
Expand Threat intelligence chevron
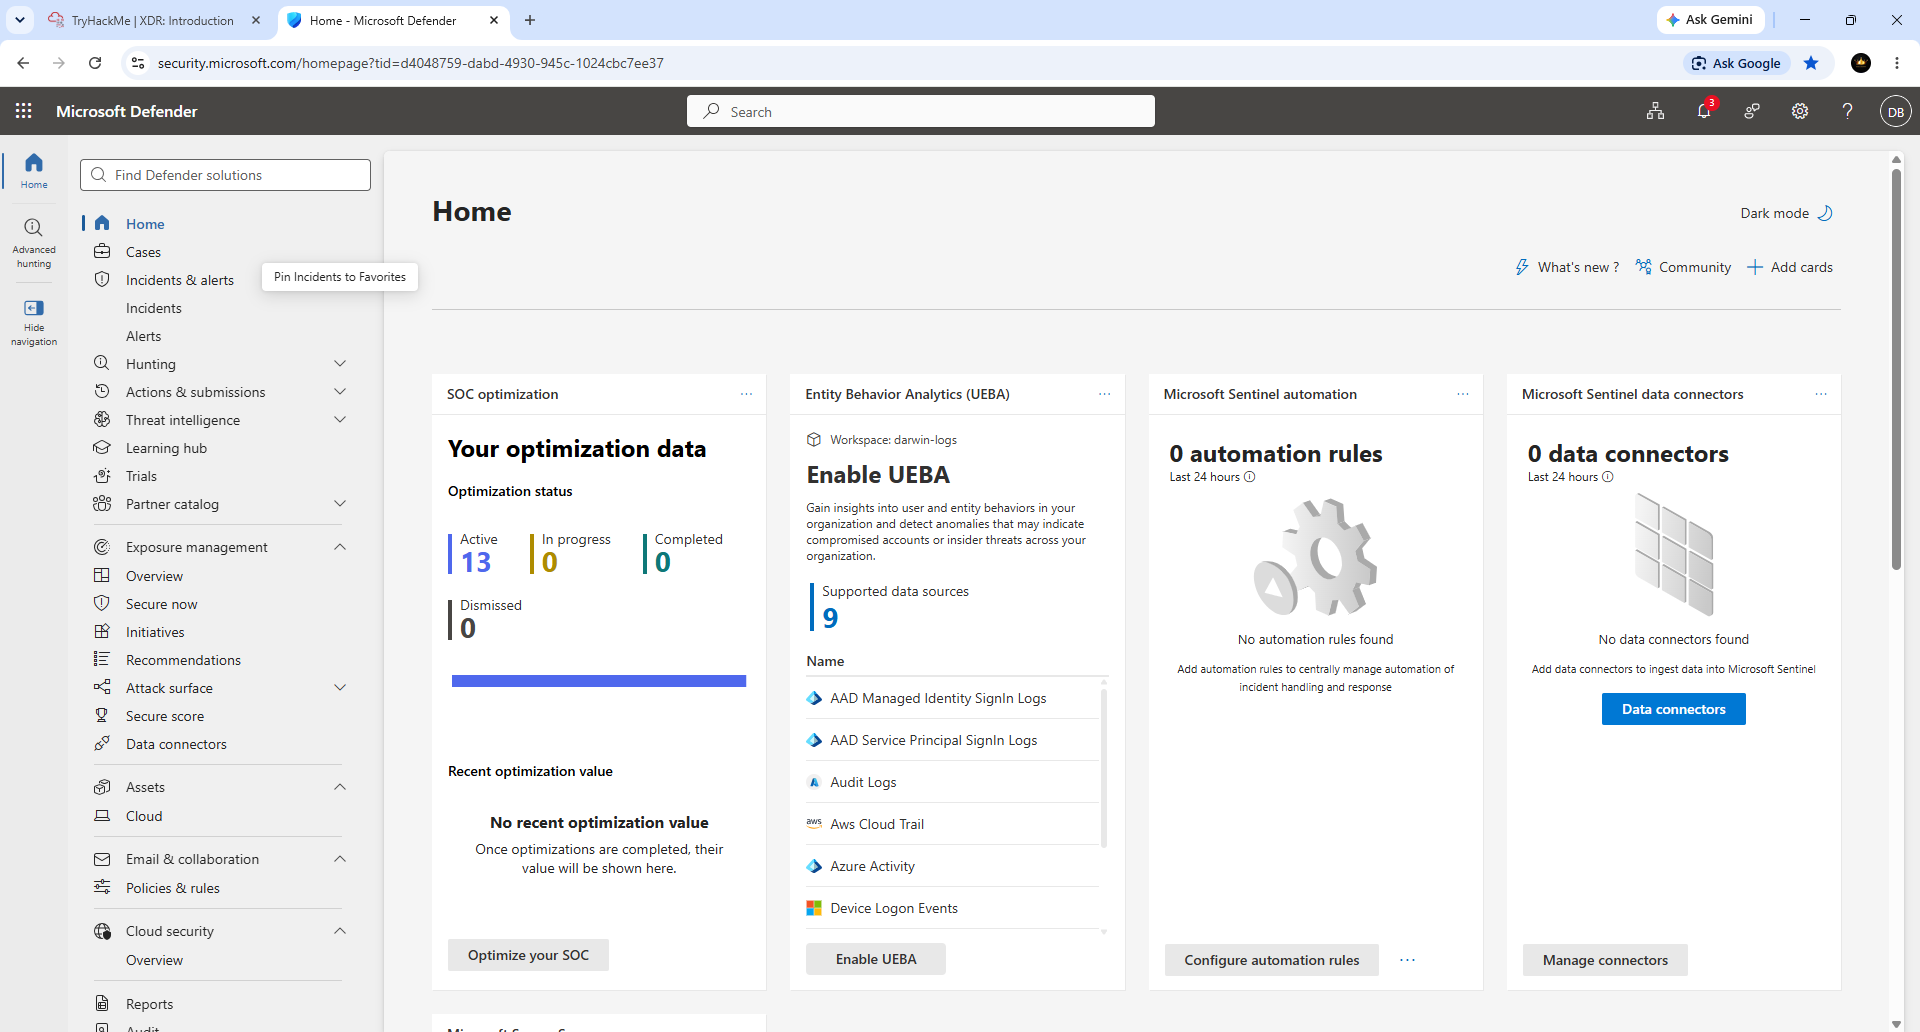(340, 420)
